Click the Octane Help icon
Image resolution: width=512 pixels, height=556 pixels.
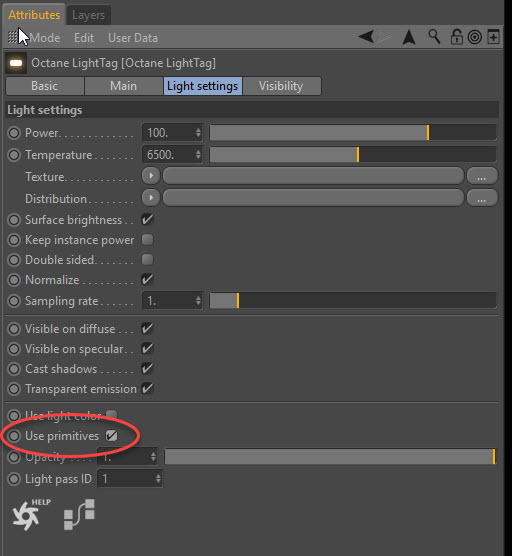[x=31, y=515]
